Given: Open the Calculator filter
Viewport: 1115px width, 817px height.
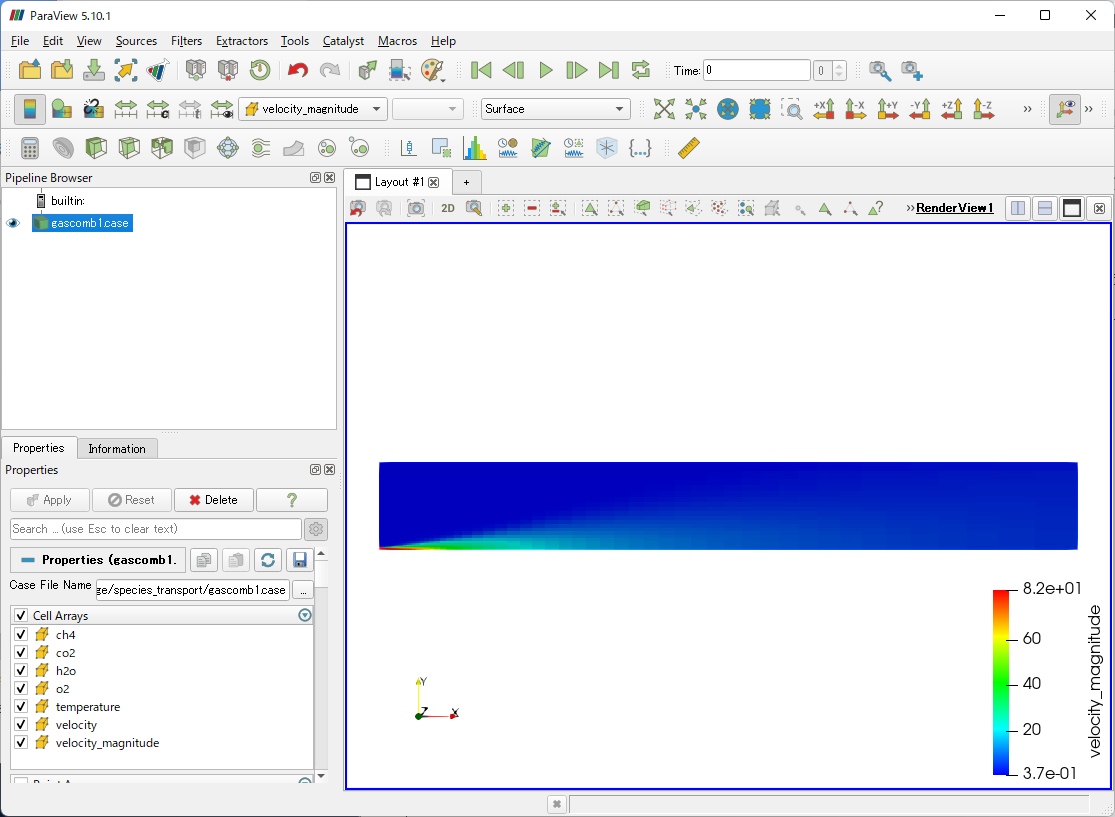Looking at the screenshot, I should click(30, 148).
